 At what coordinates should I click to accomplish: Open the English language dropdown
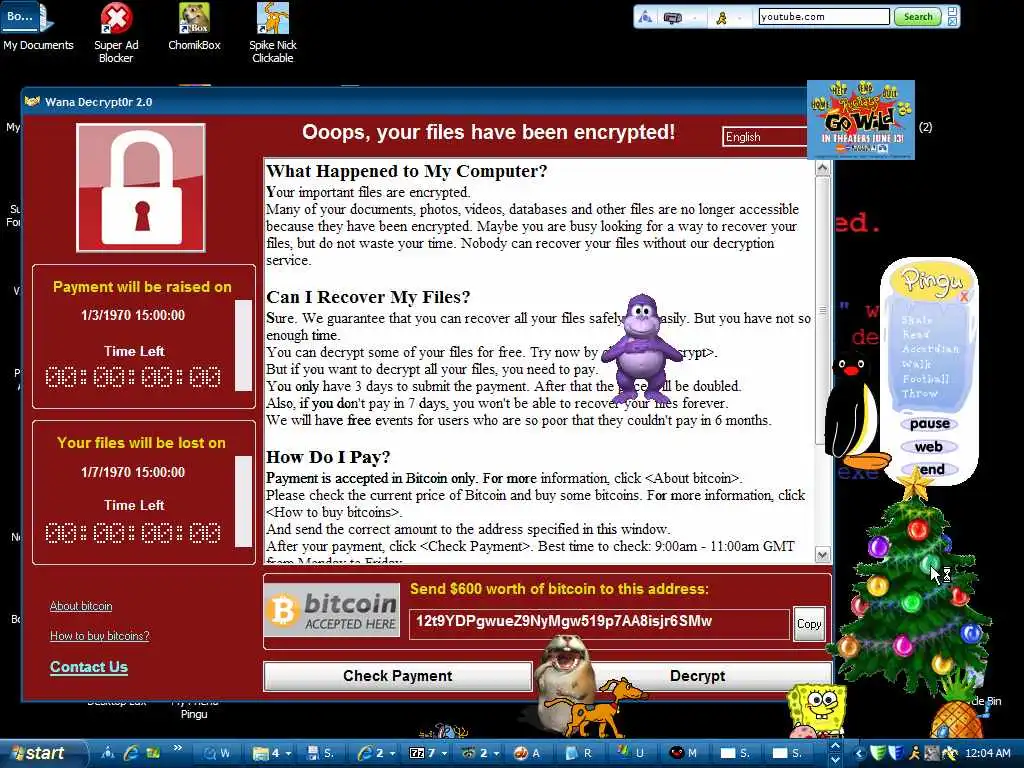click(x=765, y=136)
